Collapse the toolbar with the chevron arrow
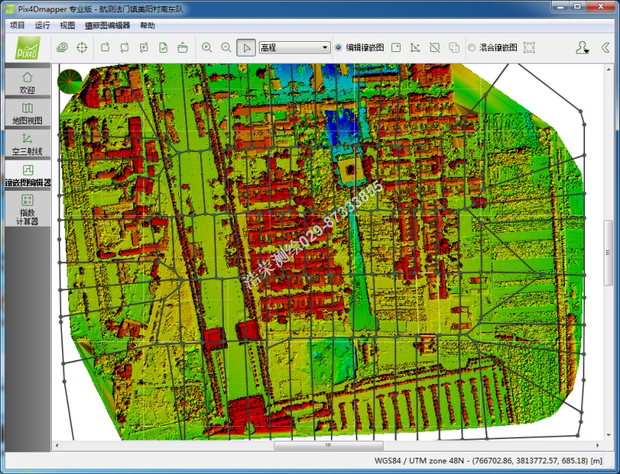Image resolution: width=620 pixels, height=474 pixels. 605,48
